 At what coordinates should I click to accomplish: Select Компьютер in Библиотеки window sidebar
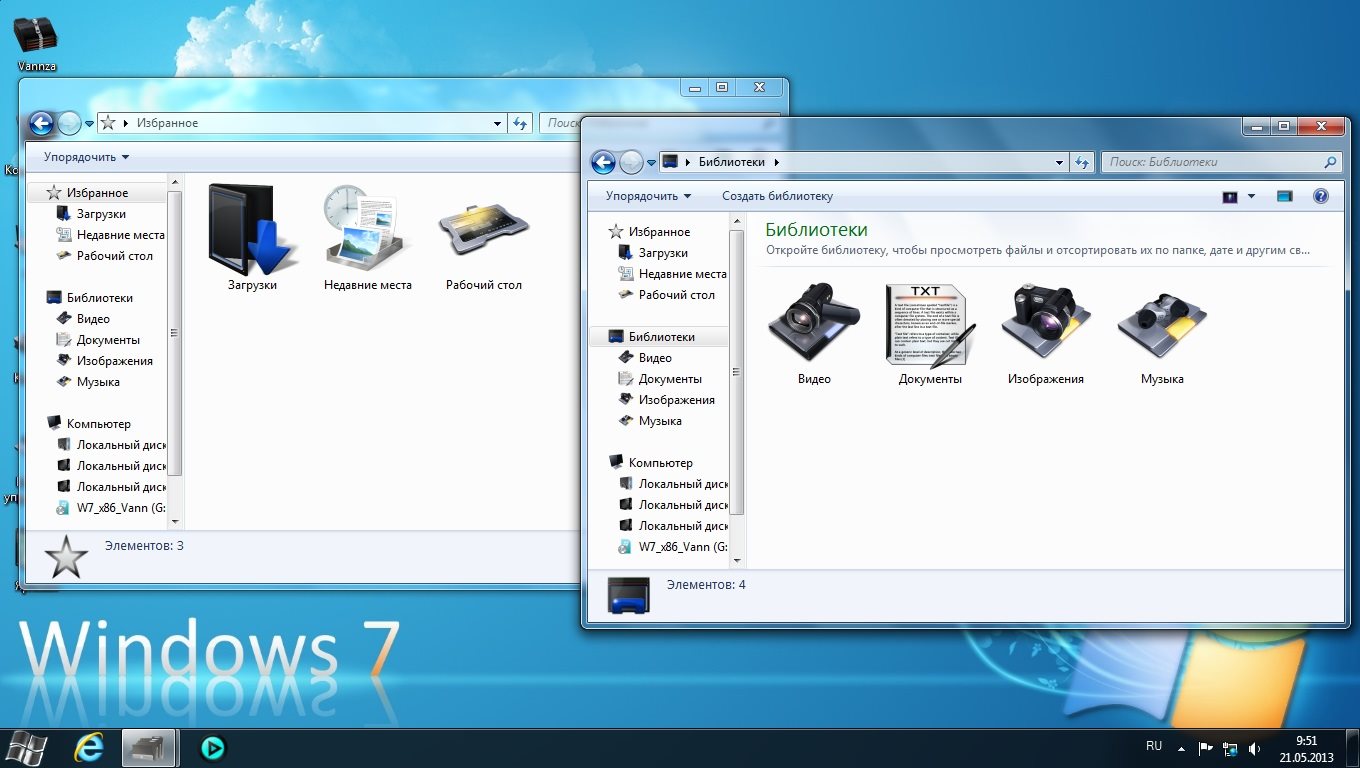[x=660, y=463]
